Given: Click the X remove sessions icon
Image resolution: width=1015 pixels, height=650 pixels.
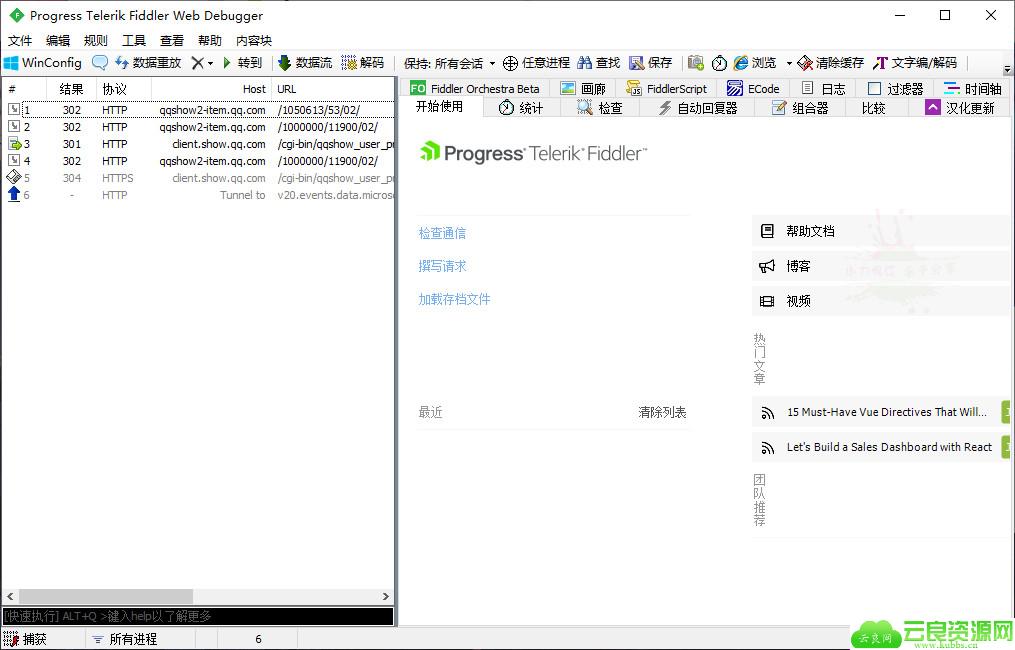Looking at the screenshot, I should [x=197, y=63].
